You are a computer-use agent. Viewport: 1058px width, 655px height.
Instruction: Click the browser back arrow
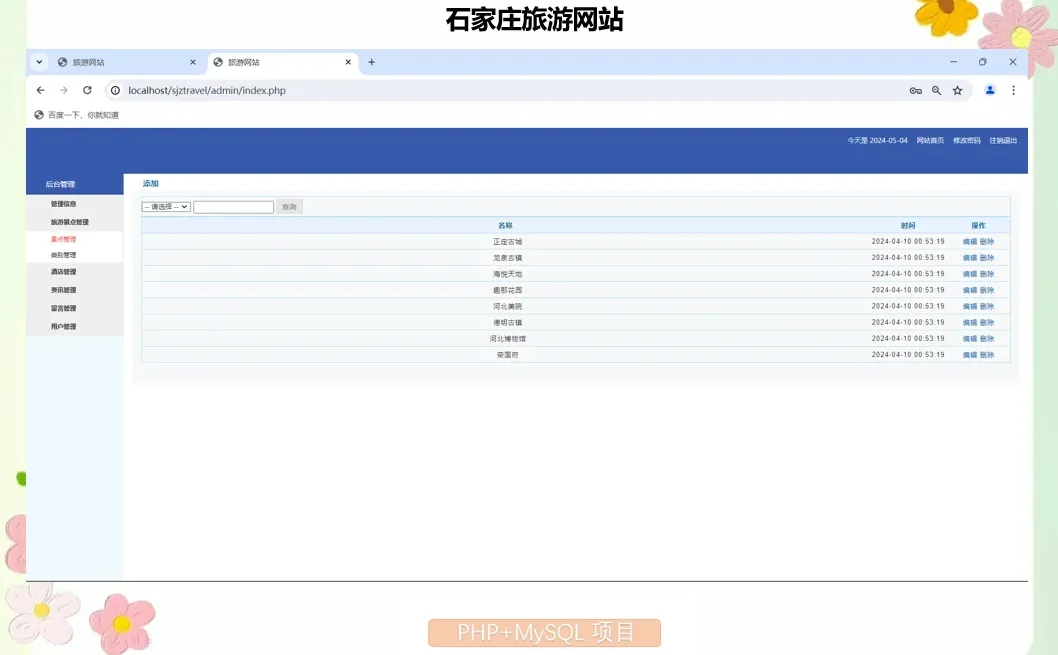tap(40, 90)
